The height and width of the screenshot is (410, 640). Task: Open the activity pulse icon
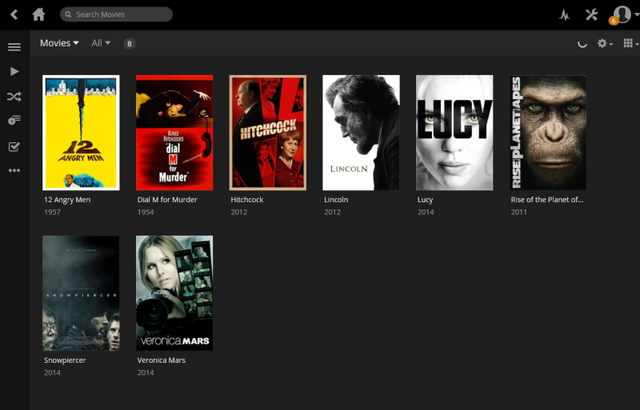point(564,15)
